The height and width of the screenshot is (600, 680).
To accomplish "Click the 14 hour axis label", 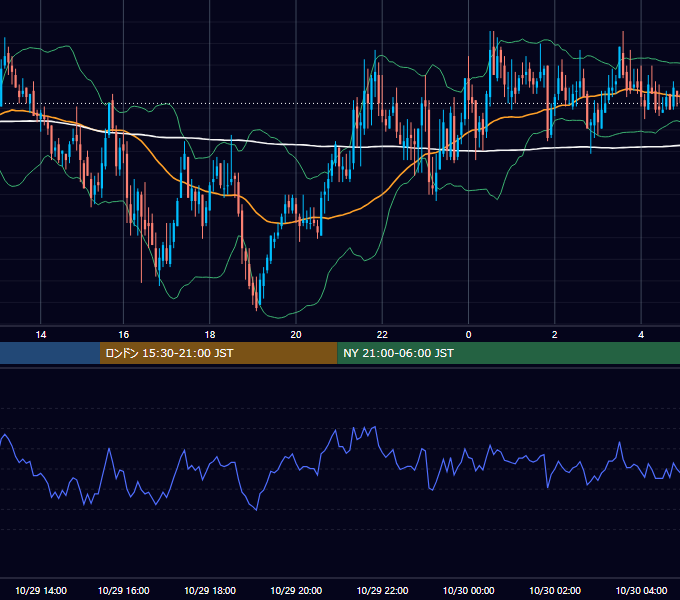I will click(x=41, y=335).
